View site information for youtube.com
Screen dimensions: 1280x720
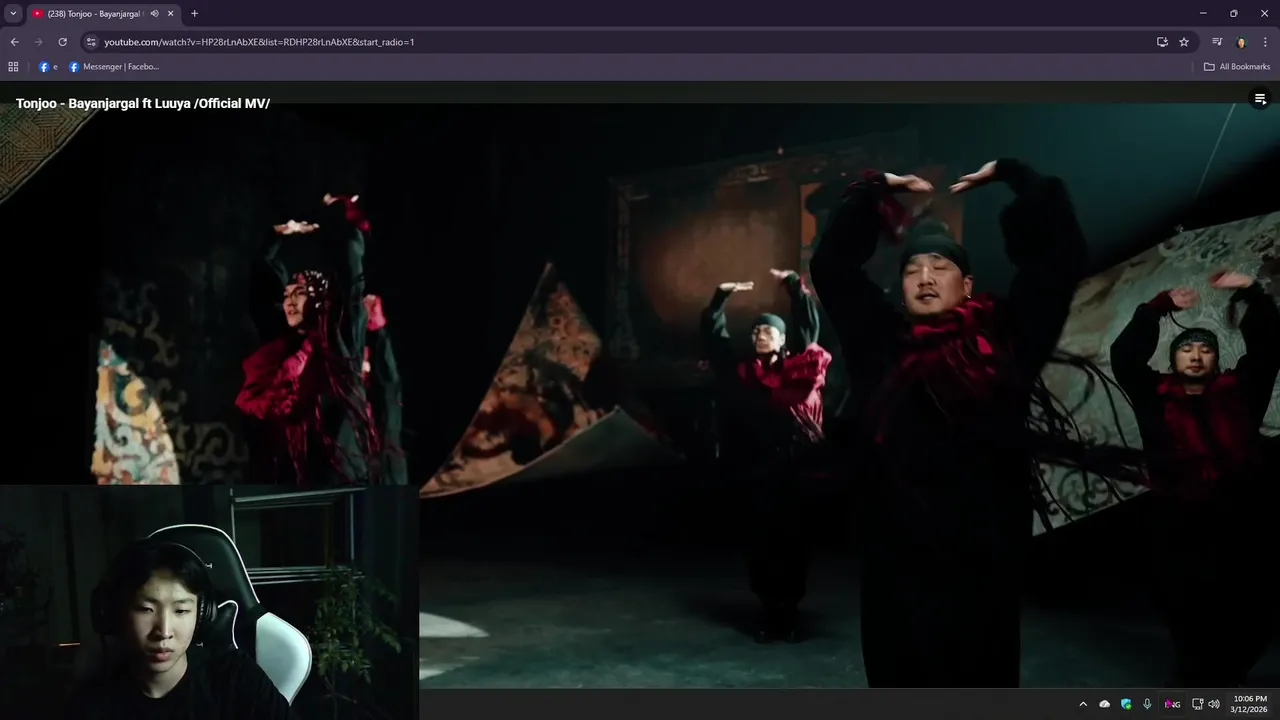(x=91, y=42)
